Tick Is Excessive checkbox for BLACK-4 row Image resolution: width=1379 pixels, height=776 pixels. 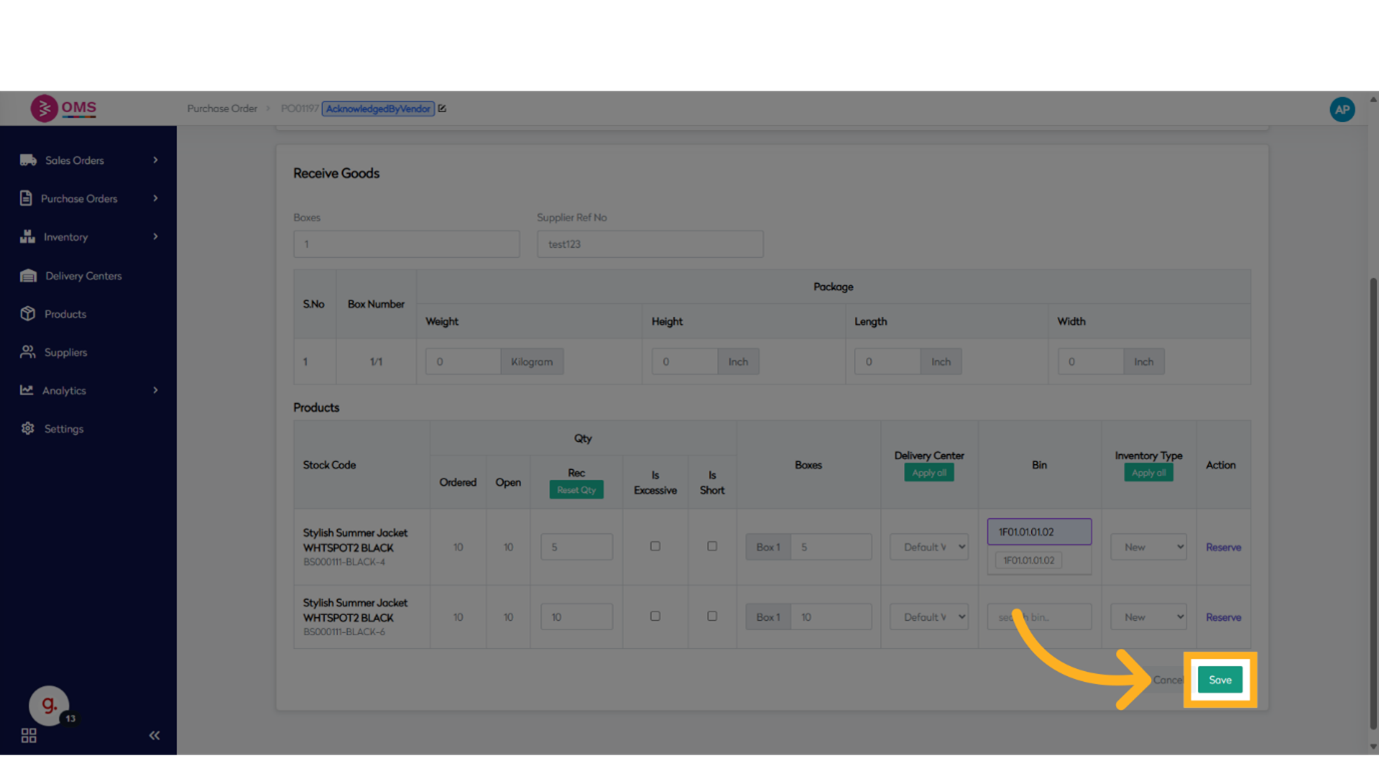click(655, 546)
